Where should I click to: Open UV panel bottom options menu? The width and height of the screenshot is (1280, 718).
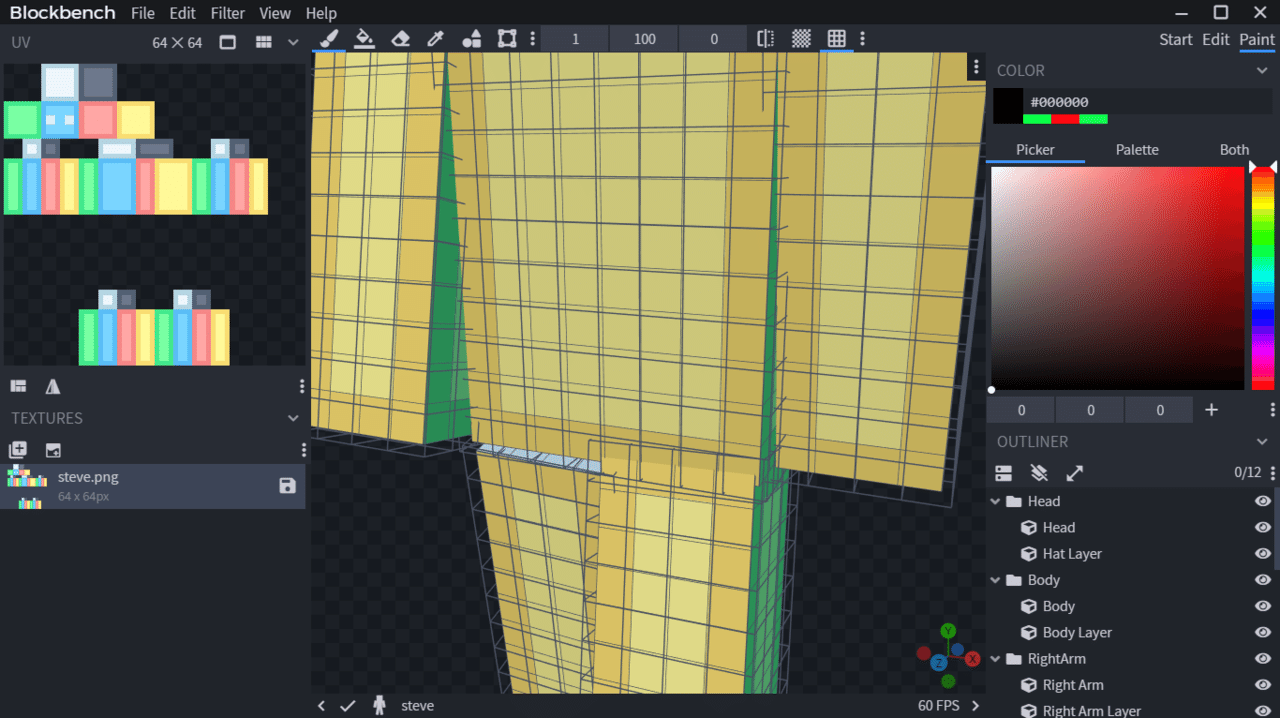[x=302, y=386]
